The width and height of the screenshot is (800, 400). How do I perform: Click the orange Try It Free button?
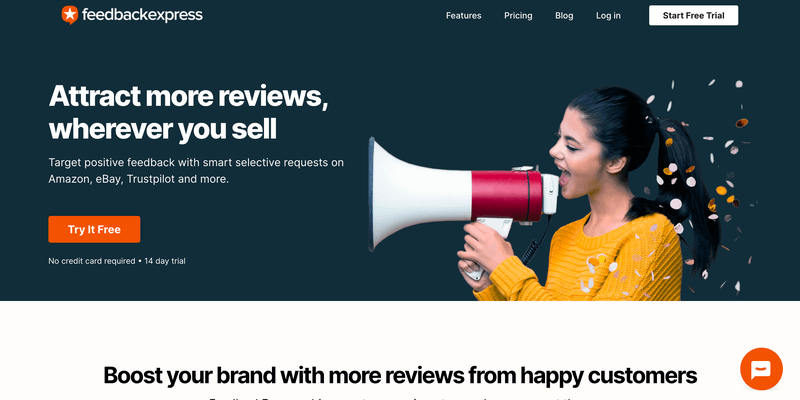(94, 229)
